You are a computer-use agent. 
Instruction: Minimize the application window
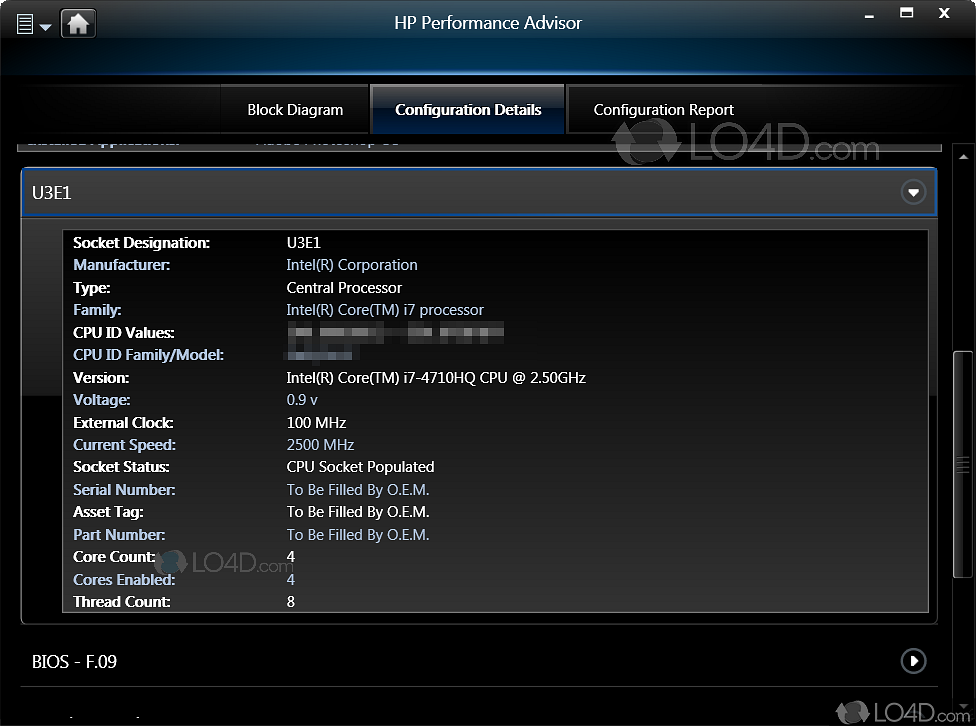click(868, 15)
